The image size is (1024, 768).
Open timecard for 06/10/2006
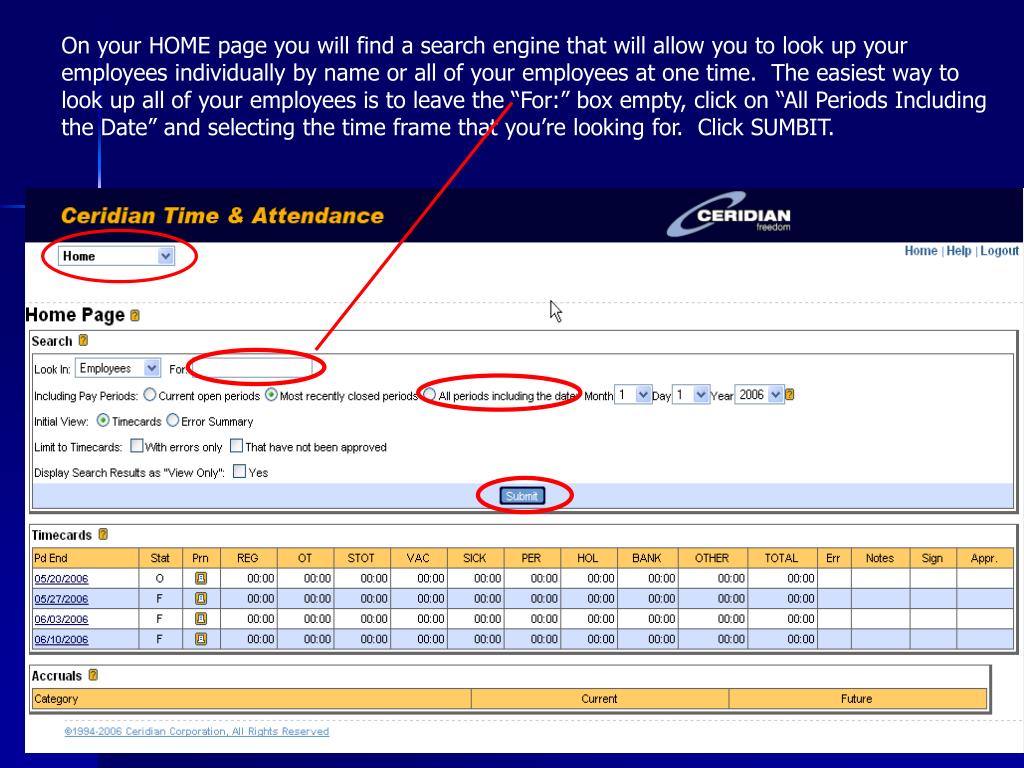[x=61, y=639]
